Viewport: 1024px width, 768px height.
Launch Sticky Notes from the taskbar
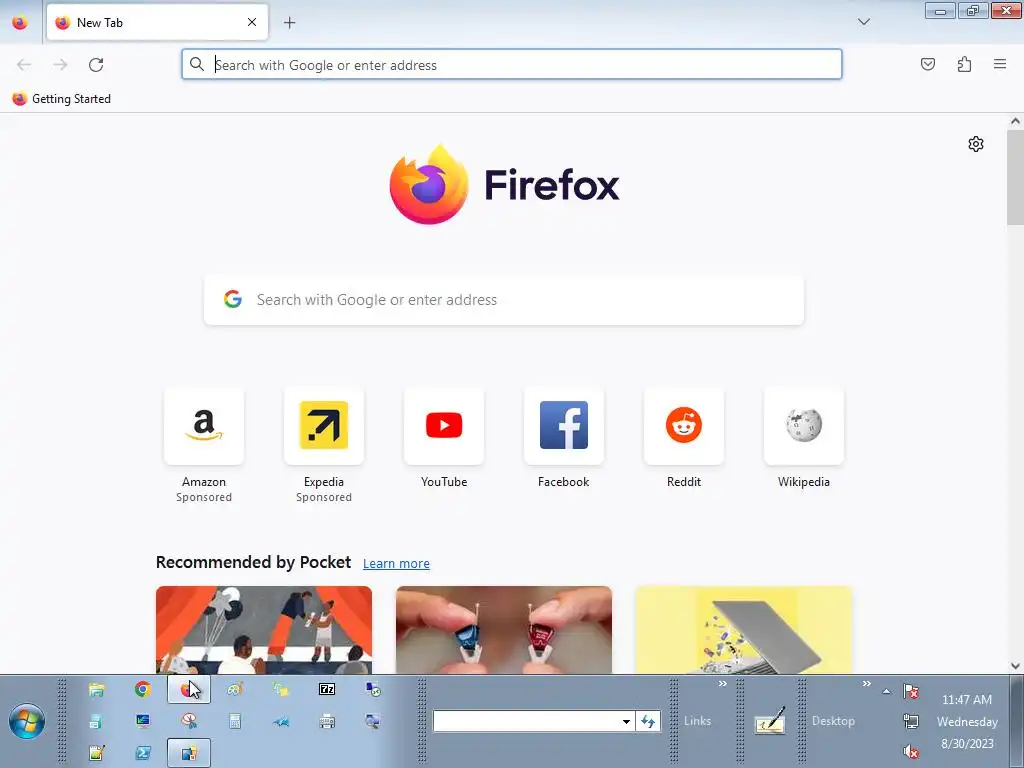281,689
